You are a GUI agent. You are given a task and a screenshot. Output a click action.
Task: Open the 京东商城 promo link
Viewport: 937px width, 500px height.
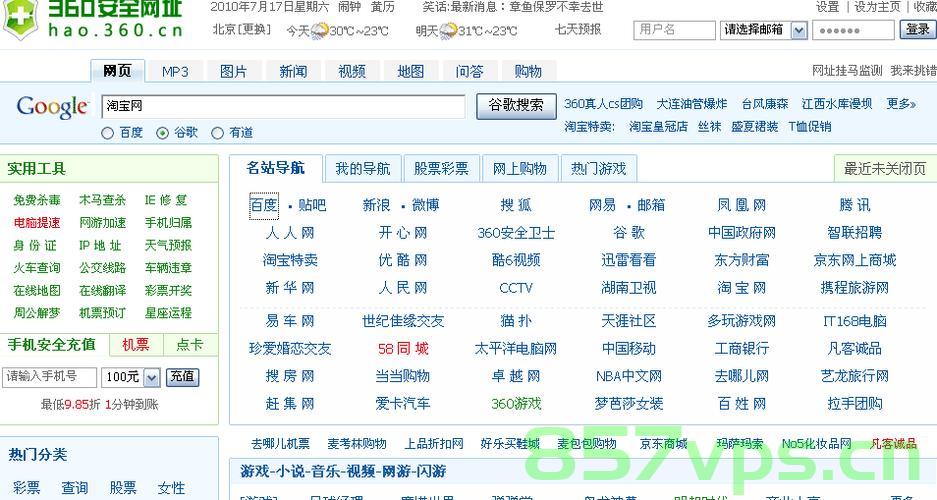click(x=663, y=444)
